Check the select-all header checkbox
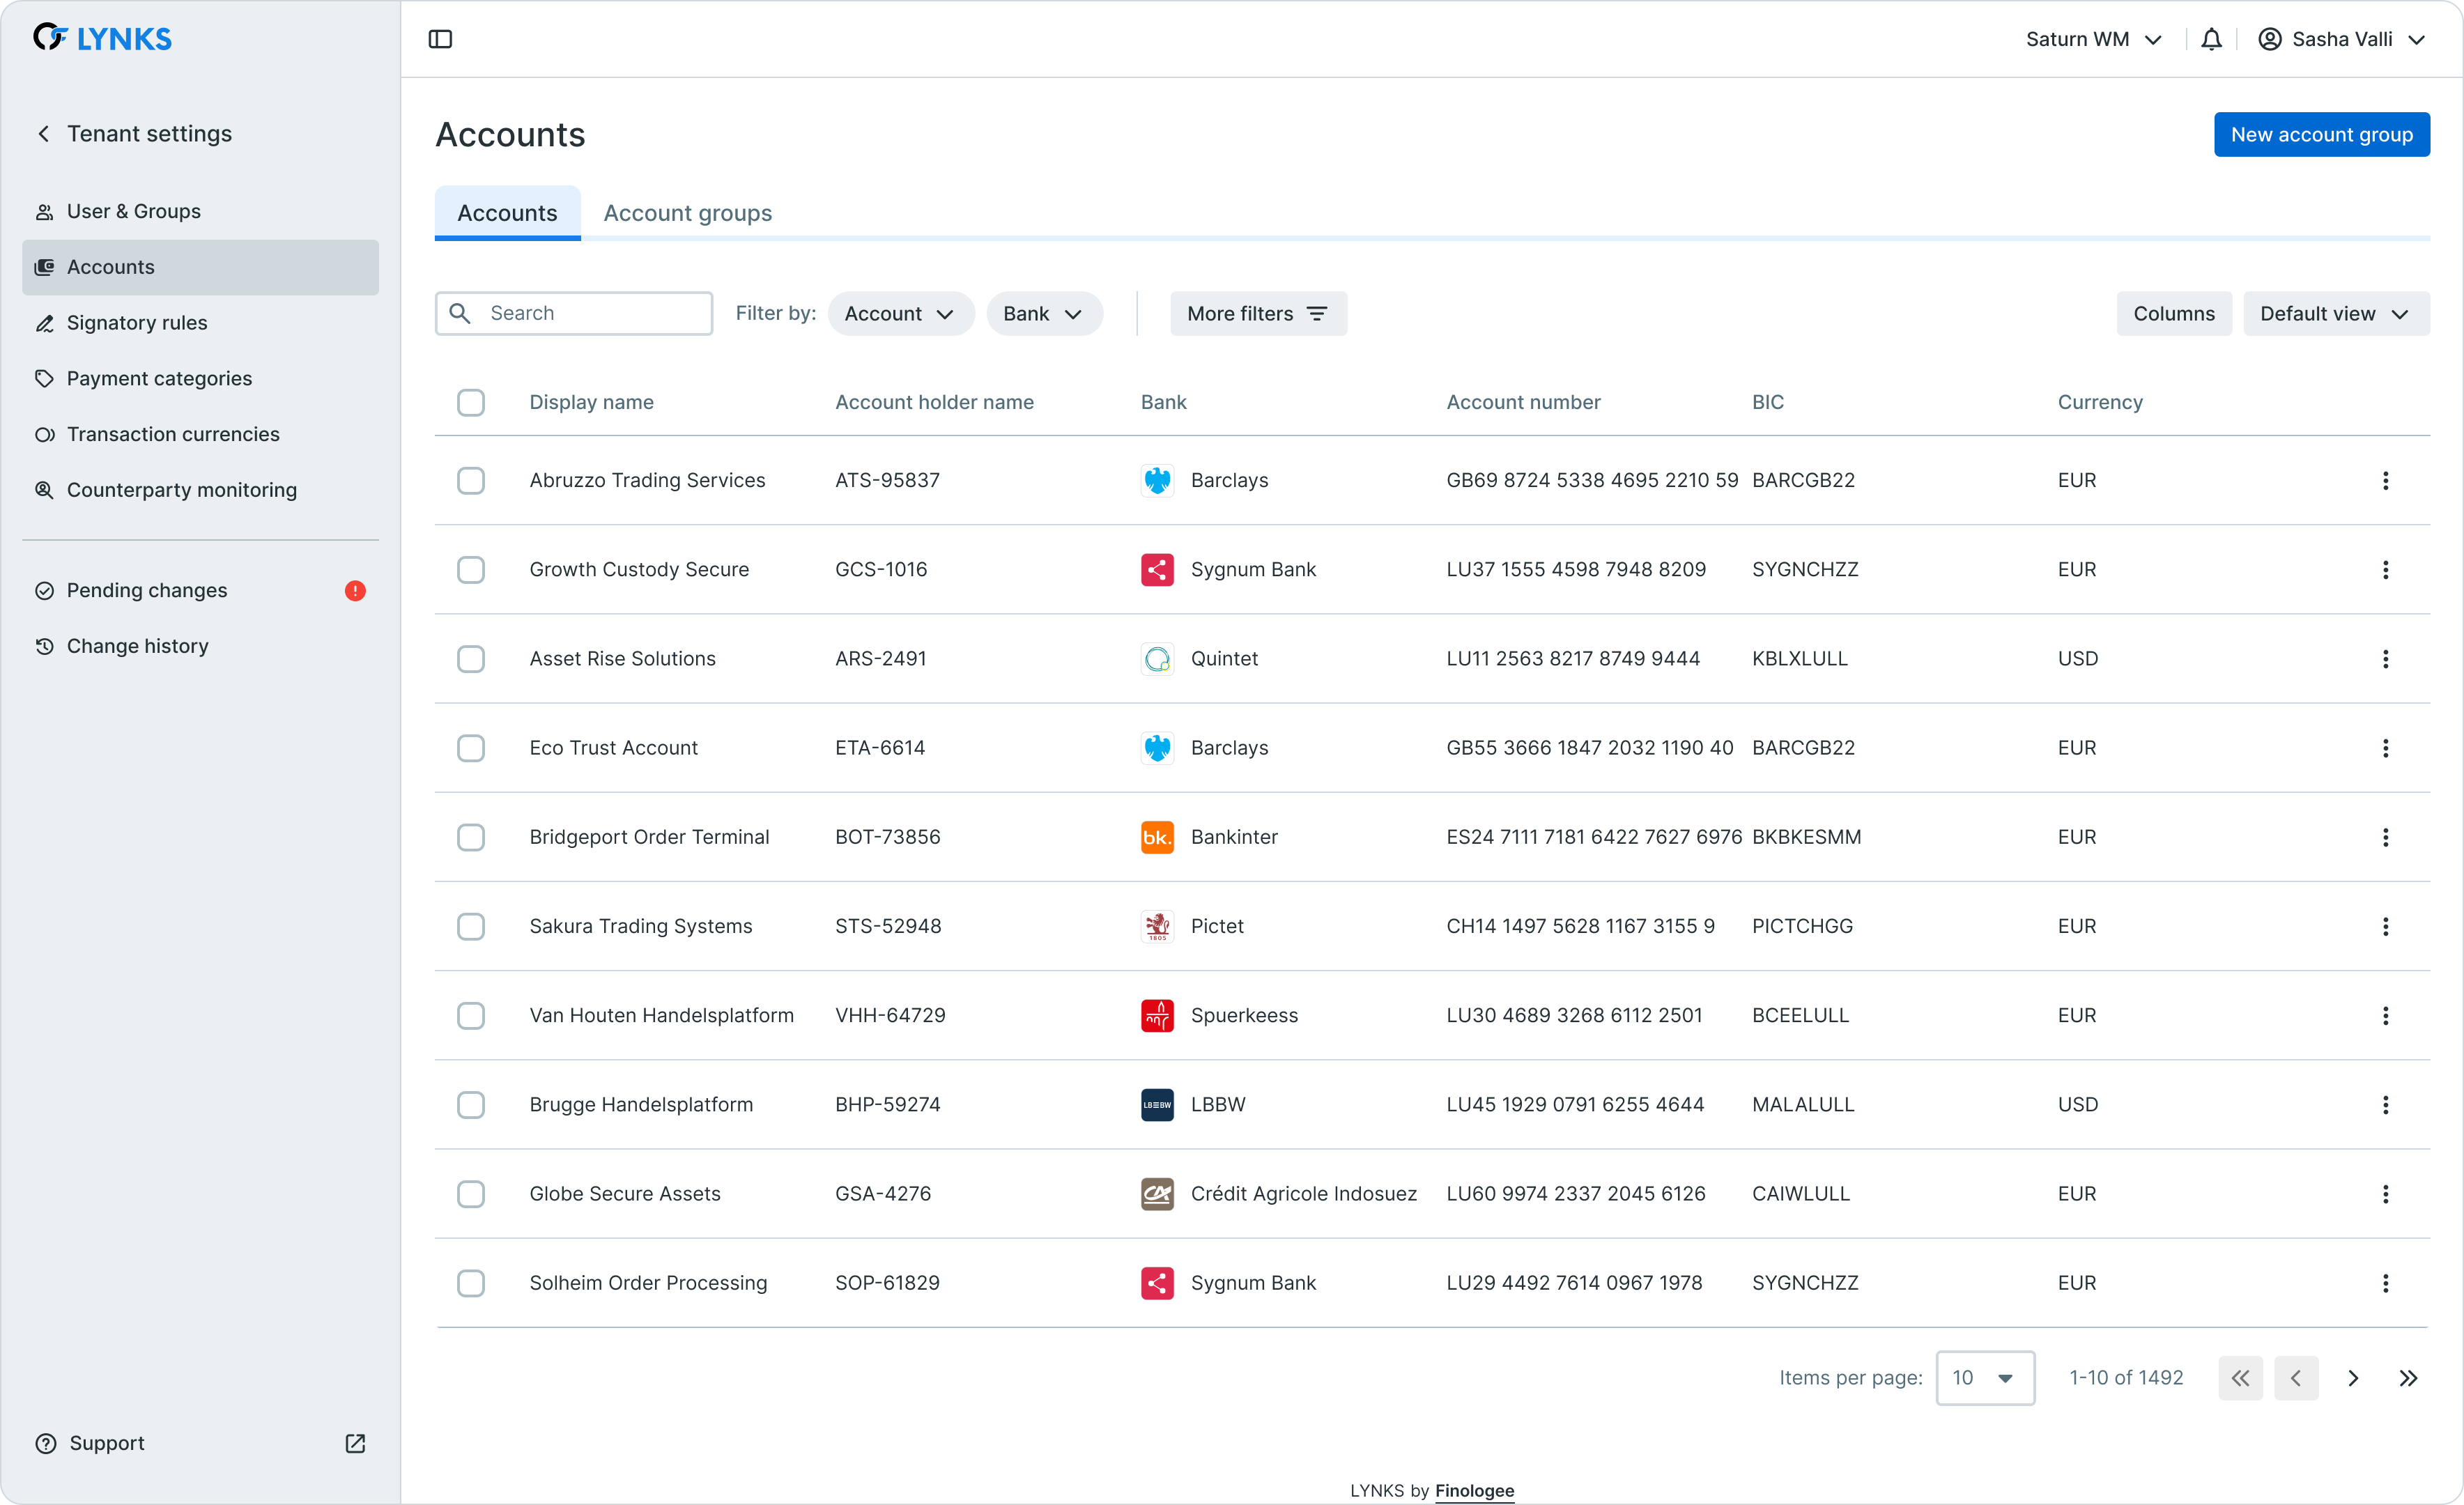Image resolution: width=2464 pixels, height=1505 pixels. tap(471, 403)
